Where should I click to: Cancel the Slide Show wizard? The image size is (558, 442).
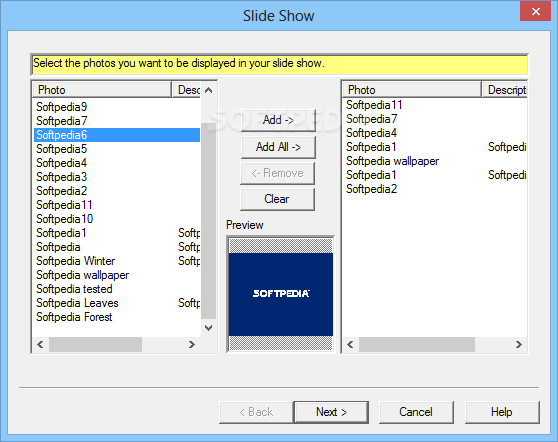(416, 412)
